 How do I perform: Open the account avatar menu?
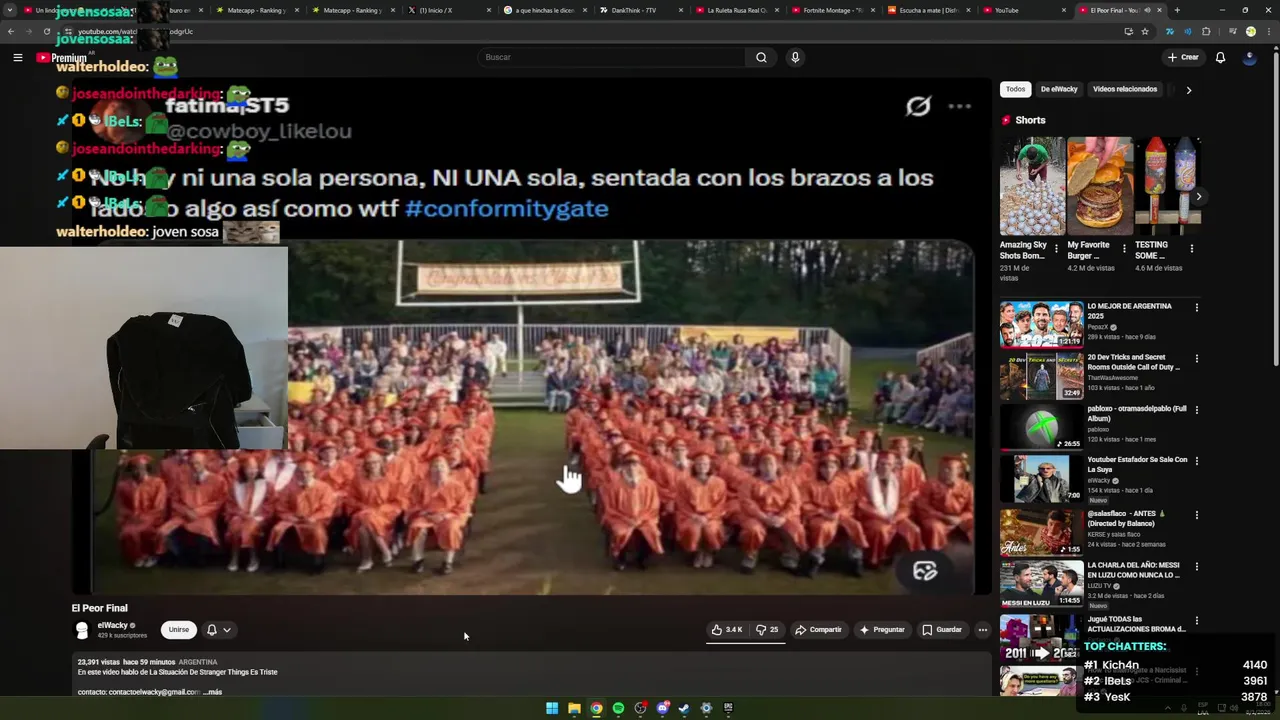(1249, 57)
